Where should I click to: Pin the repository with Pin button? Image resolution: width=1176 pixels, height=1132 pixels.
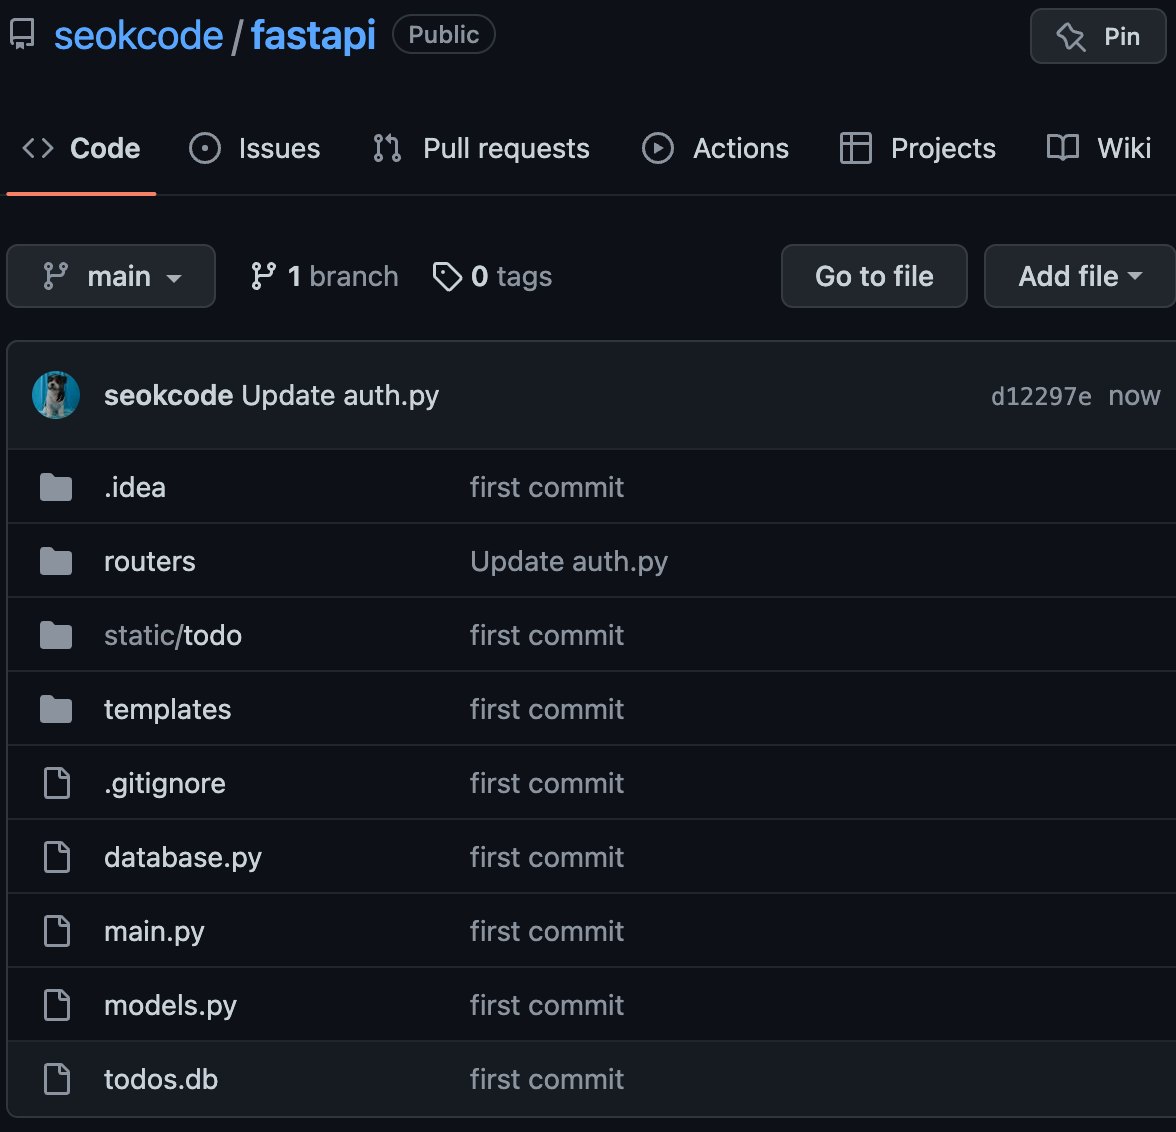(1098, 36)
